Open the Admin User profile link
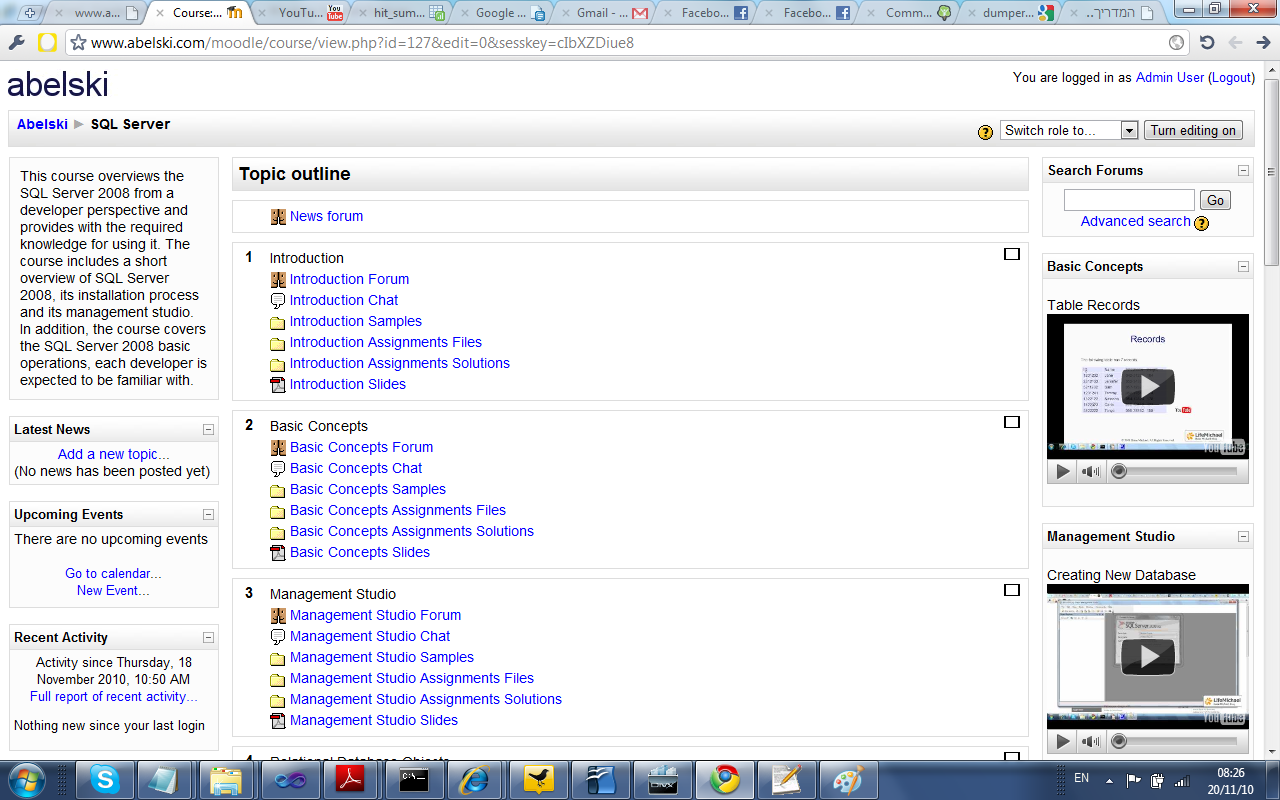Viewport: 1280px width, 800px height. (x=1170, y=77)
